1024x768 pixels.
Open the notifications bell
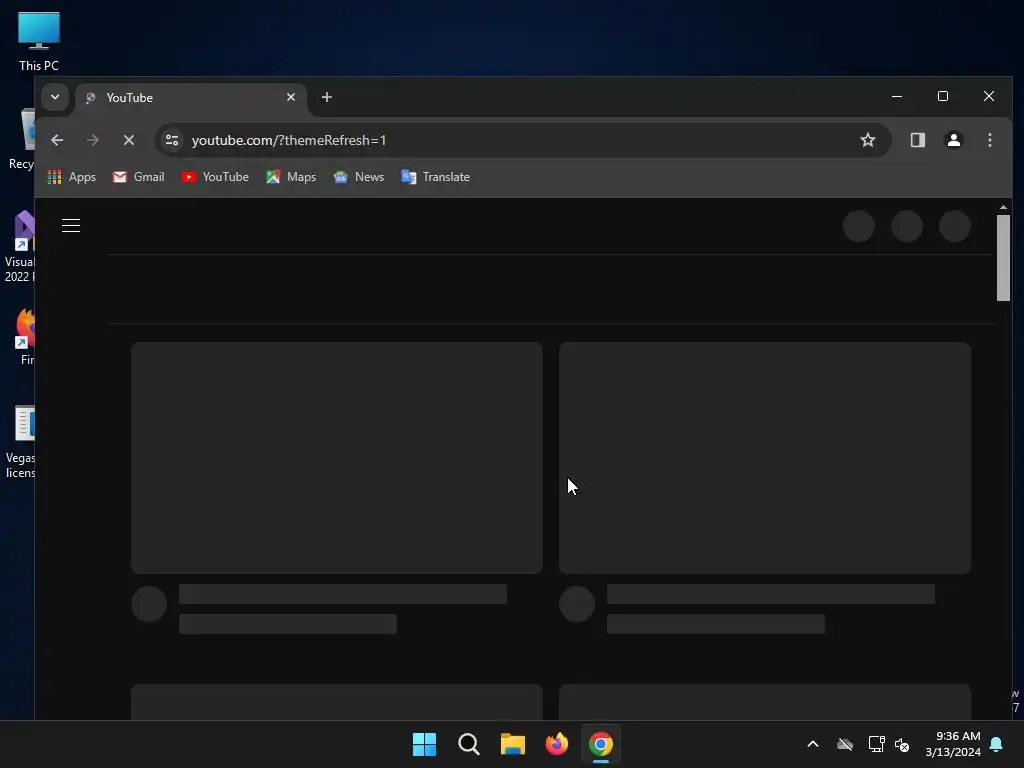click(x=997, y=744)
